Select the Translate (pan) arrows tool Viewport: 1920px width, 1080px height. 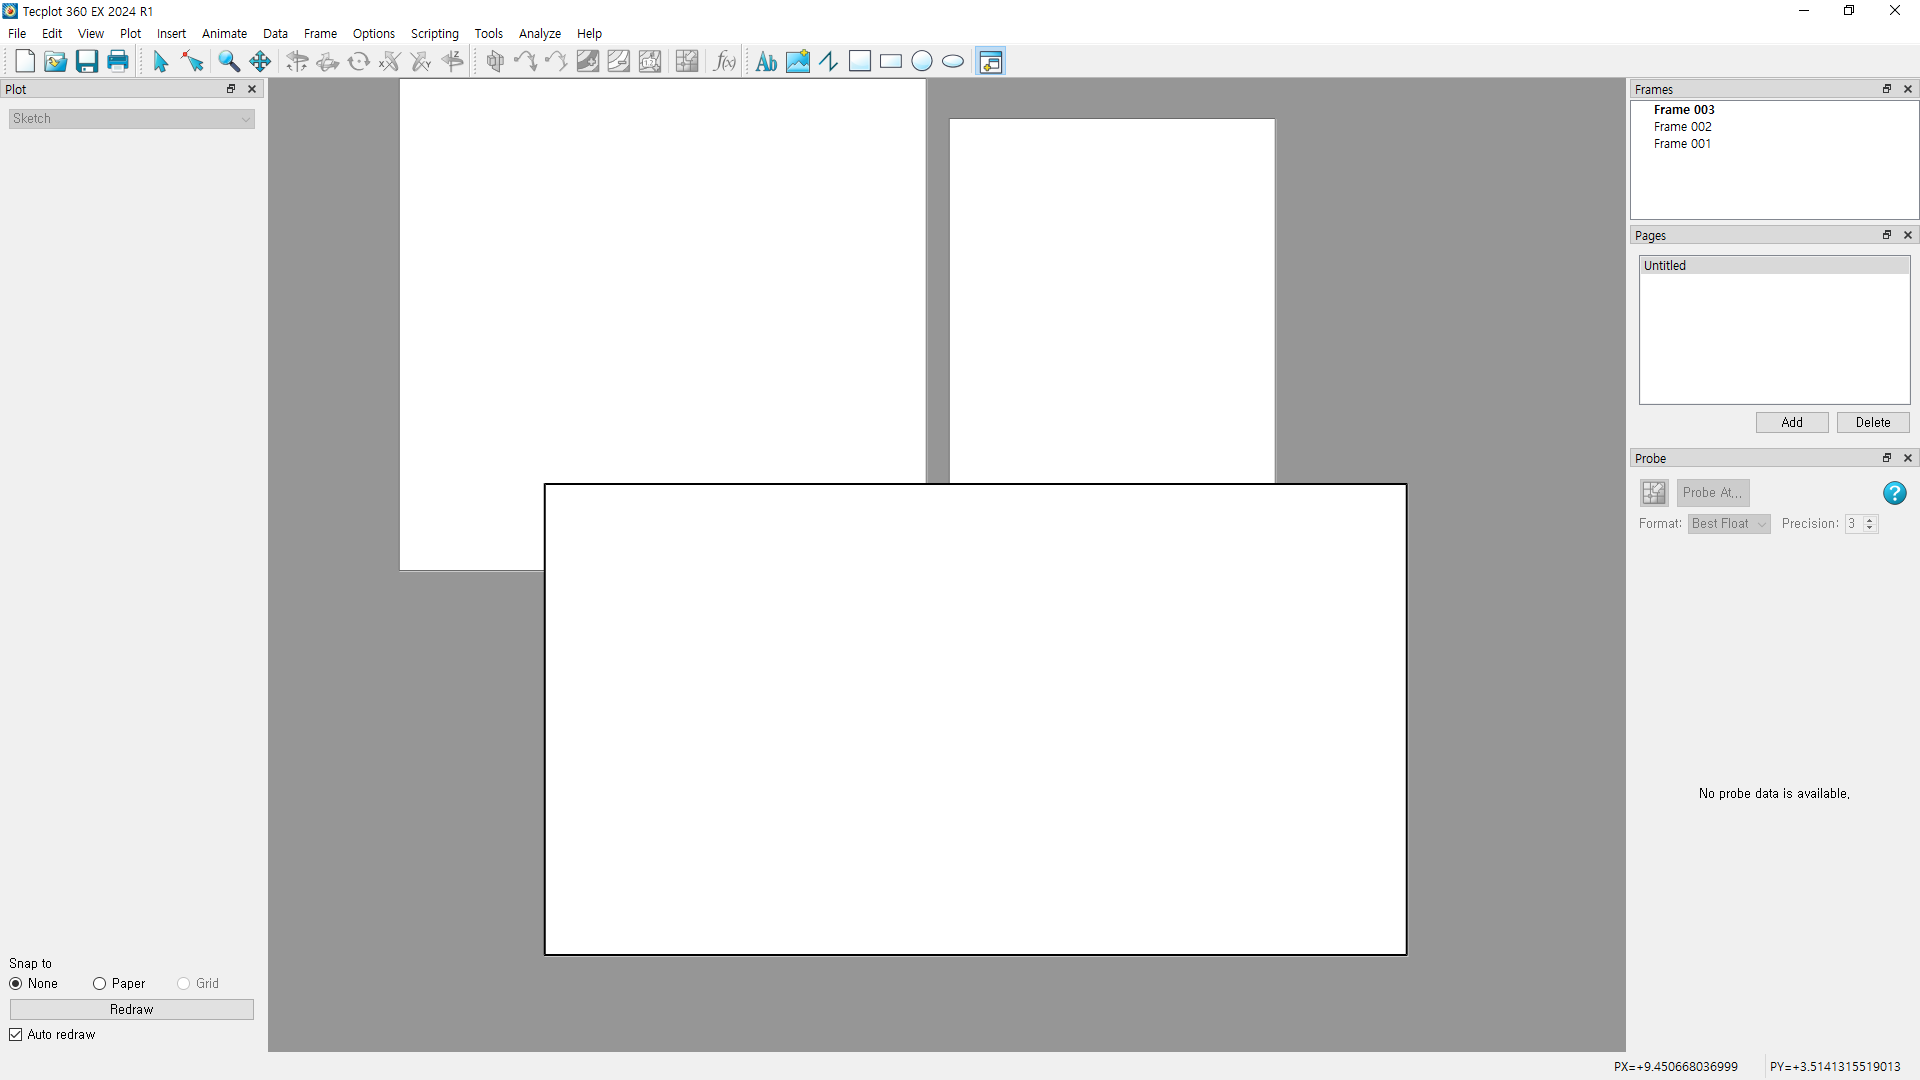[260, 62]
